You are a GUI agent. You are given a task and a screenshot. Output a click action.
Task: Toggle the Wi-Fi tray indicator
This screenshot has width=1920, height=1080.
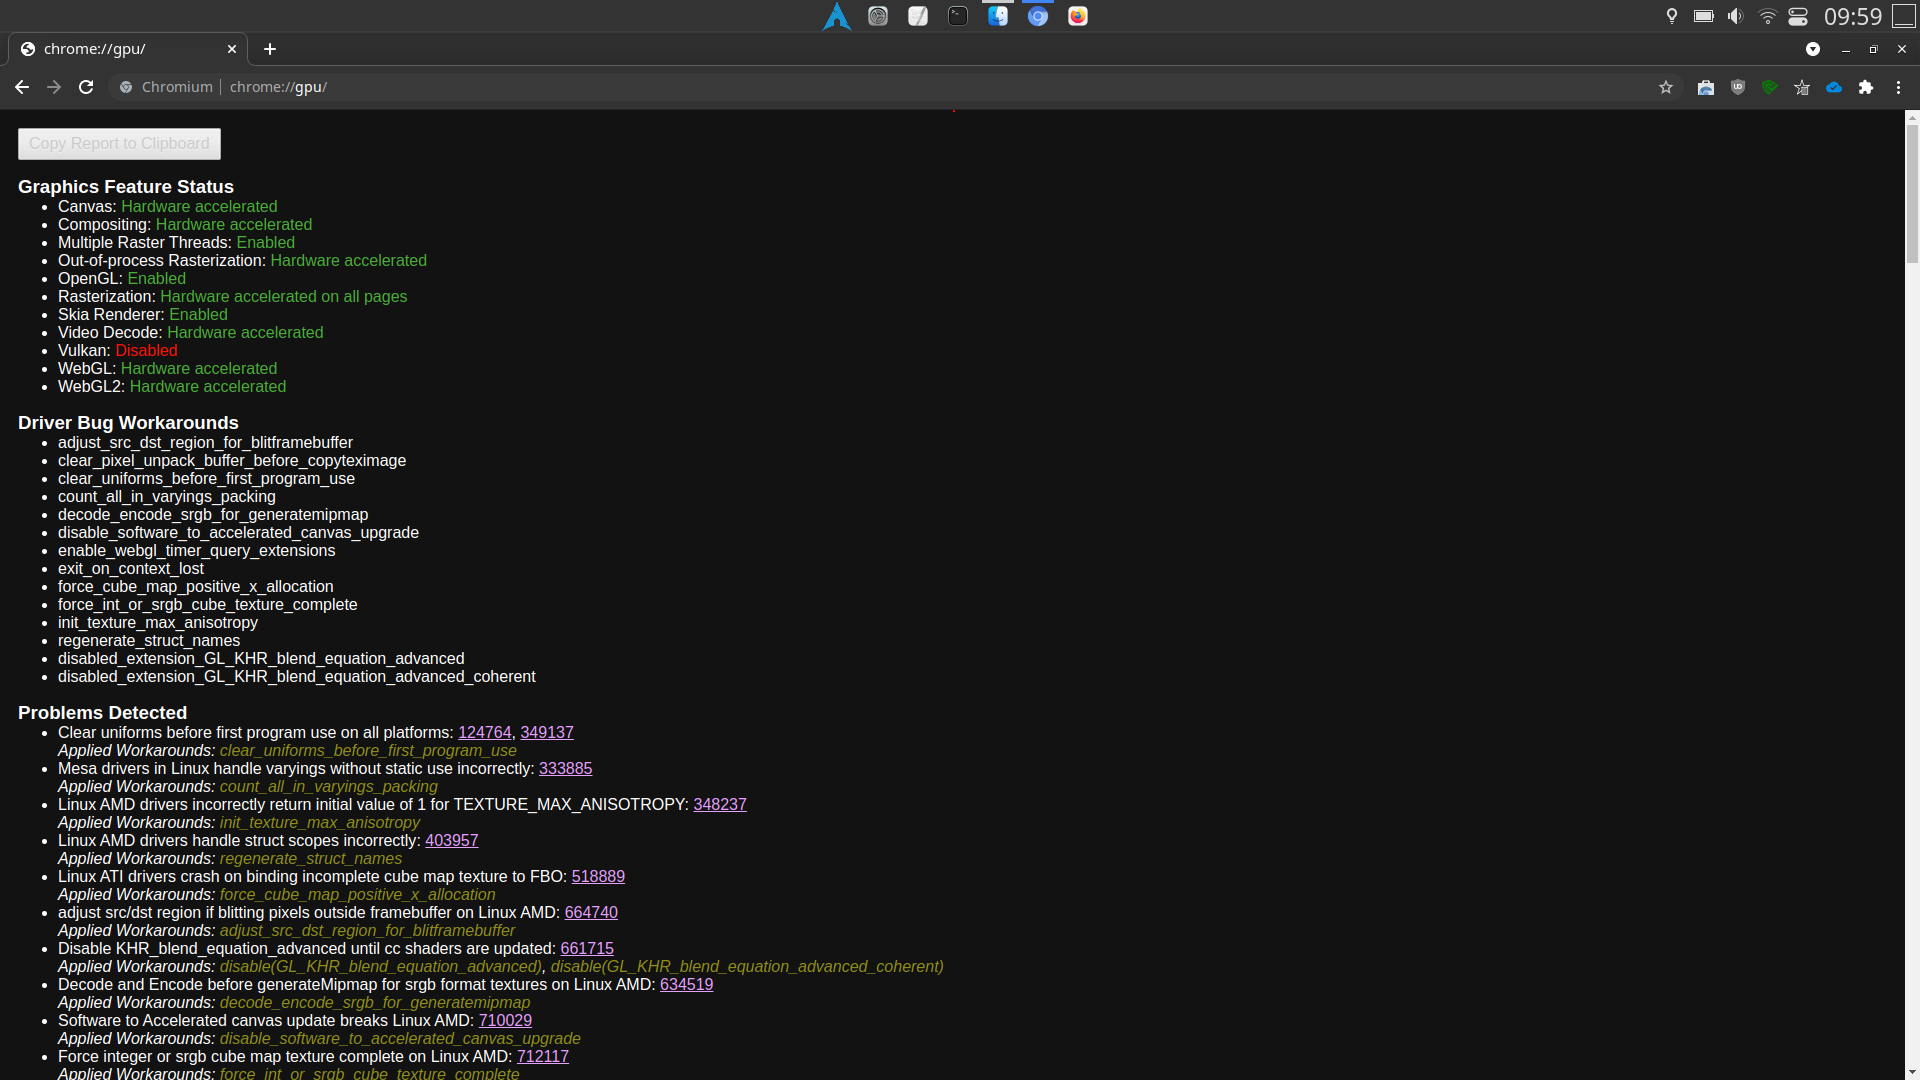pos(1766,15)
